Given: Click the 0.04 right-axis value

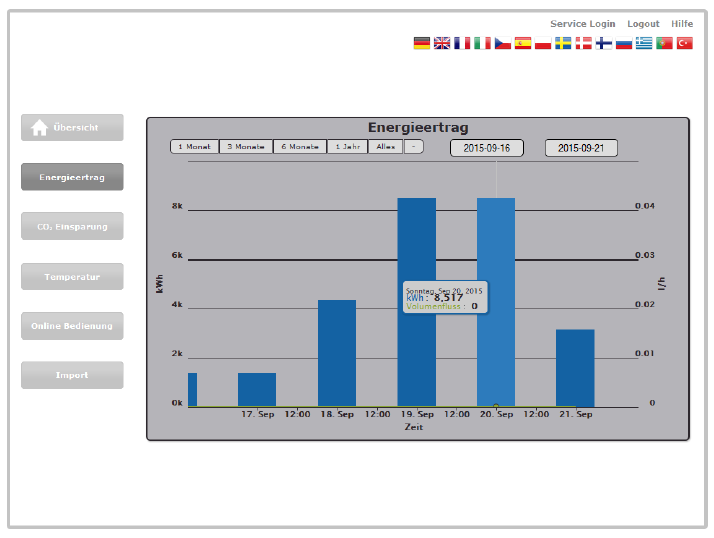Looking at the screenshot, I should [645, 206].
